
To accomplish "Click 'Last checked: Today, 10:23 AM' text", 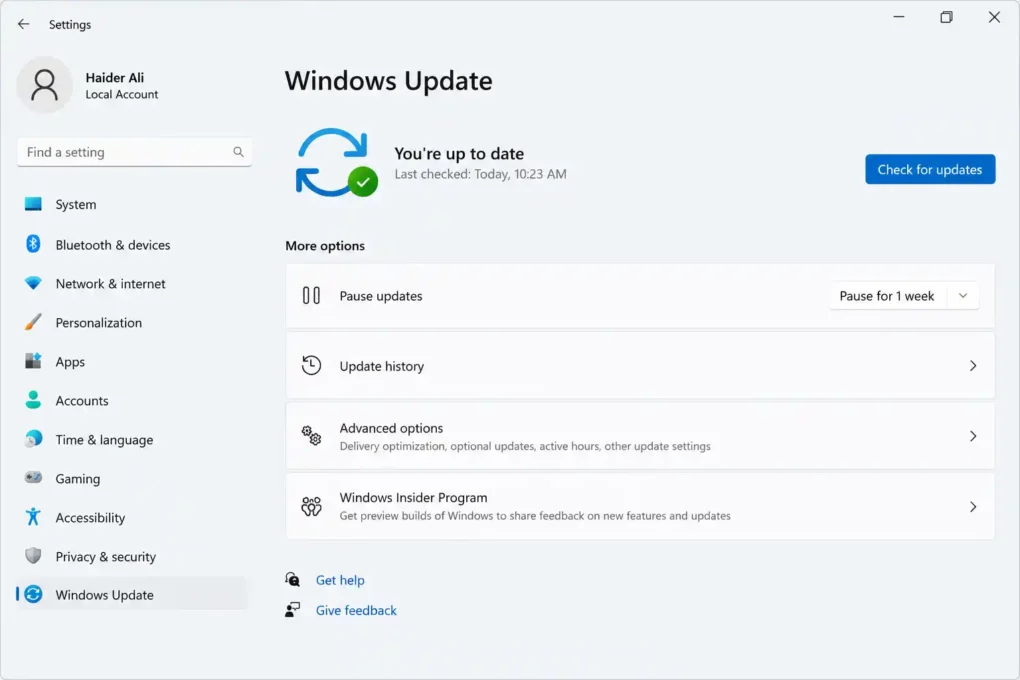I will [x=480, y=174].
